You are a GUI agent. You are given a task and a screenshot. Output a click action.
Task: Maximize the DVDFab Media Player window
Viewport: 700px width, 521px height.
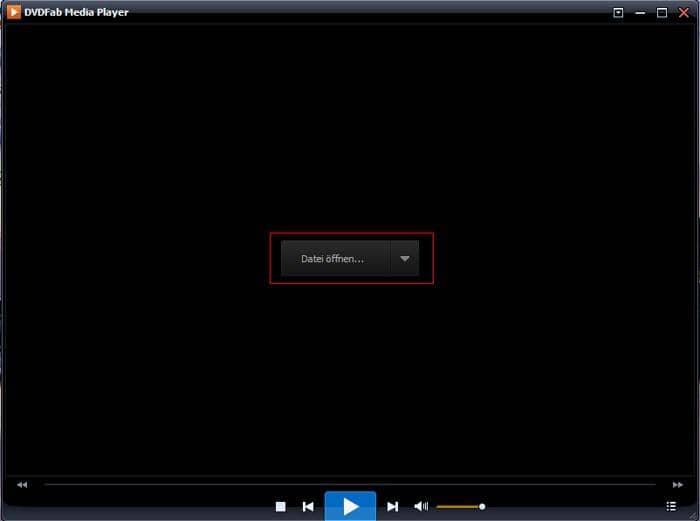click(662, 13)
